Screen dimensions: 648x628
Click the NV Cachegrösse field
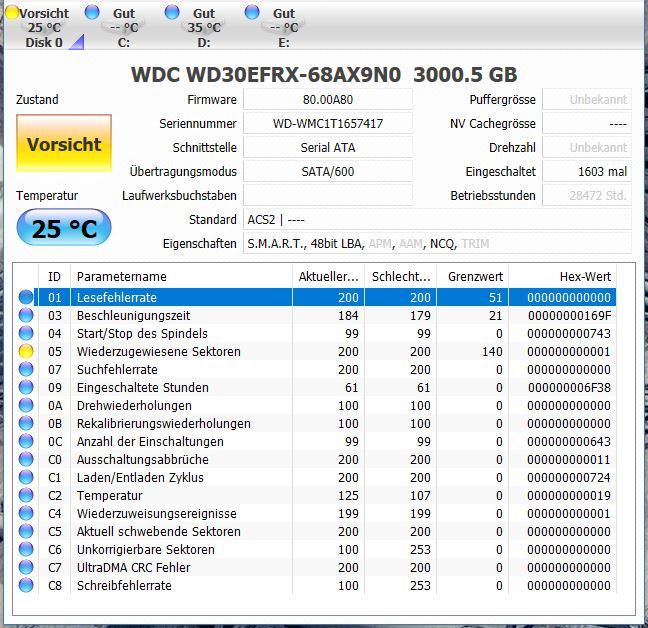(587, 124)
